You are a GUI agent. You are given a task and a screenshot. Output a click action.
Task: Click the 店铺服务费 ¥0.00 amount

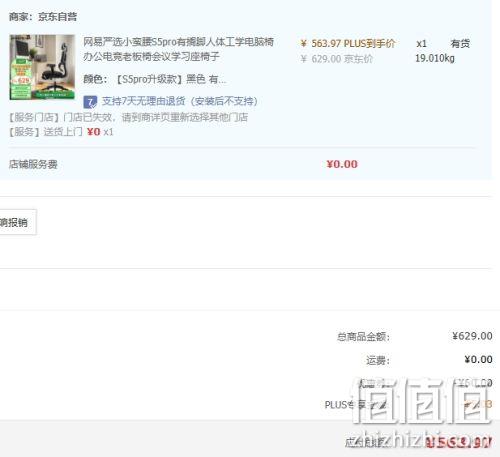point(342,164)
